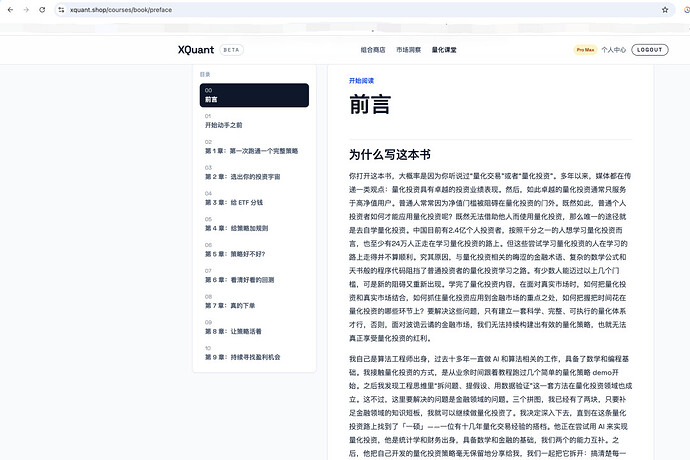Open 第 8 章：让策略活着
The height and width of the screenshot is (460, 690).
254,327
